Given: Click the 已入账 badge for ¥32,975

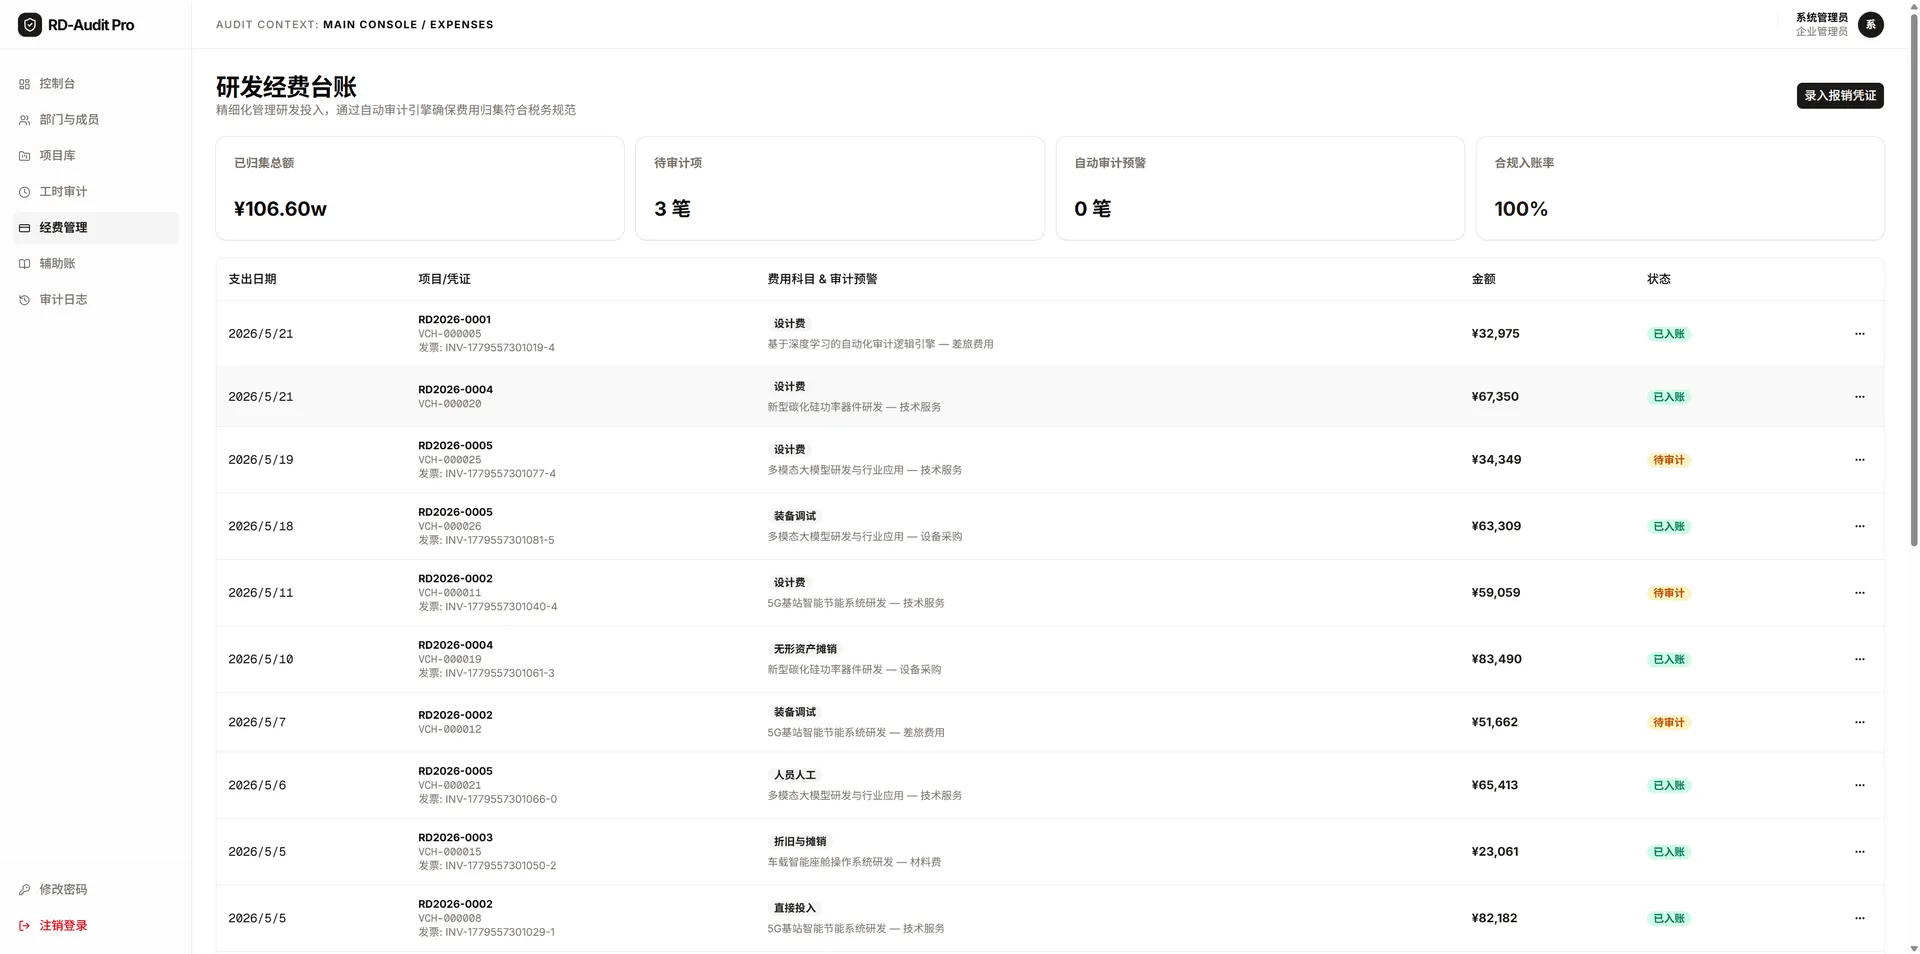Looking at the screenshot, I should (1668, 334).
